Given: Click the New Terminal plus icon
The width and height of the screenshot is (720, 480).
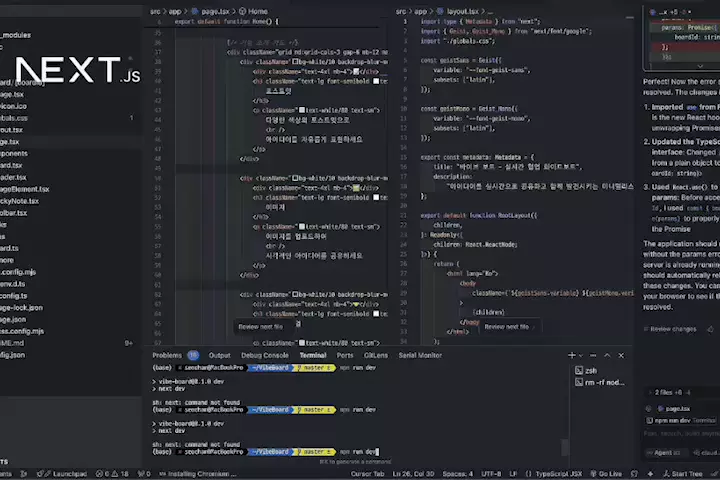Looking at the screenshot, I should (572, 355).
